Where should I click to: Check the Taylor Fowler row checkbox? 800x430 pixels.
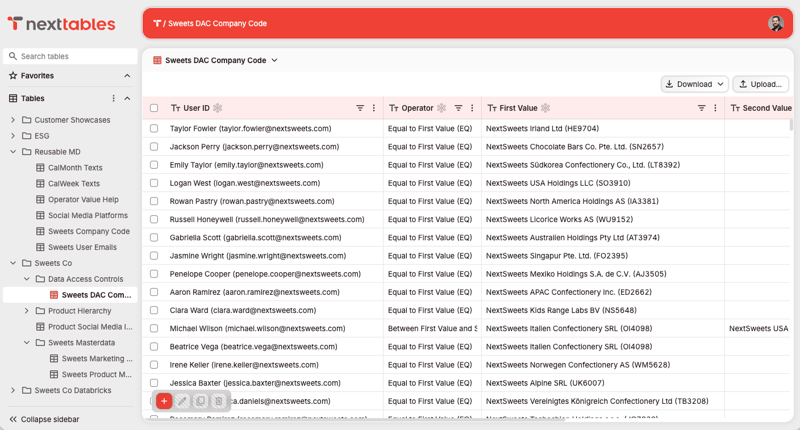(154, 129)
